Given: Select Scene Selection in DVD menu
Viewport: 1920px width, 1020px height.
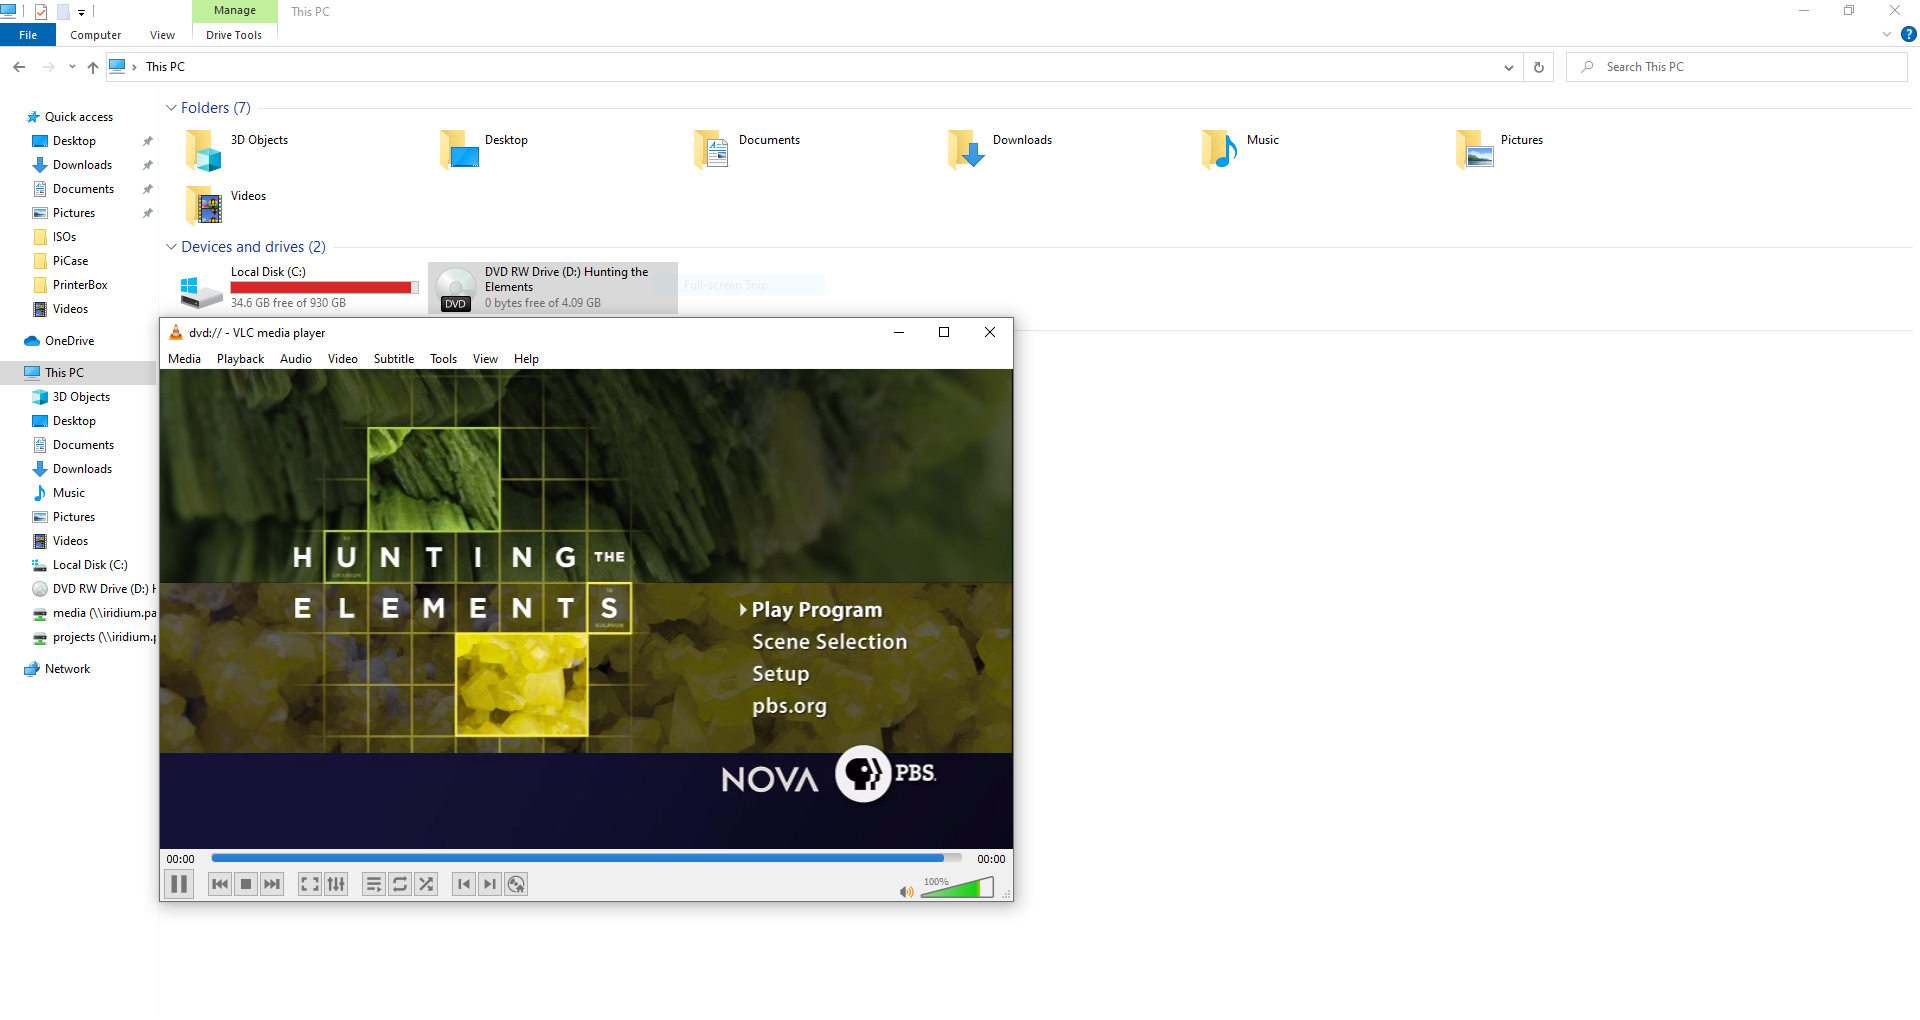Looking at the screenshot, I should coord(829,641).
